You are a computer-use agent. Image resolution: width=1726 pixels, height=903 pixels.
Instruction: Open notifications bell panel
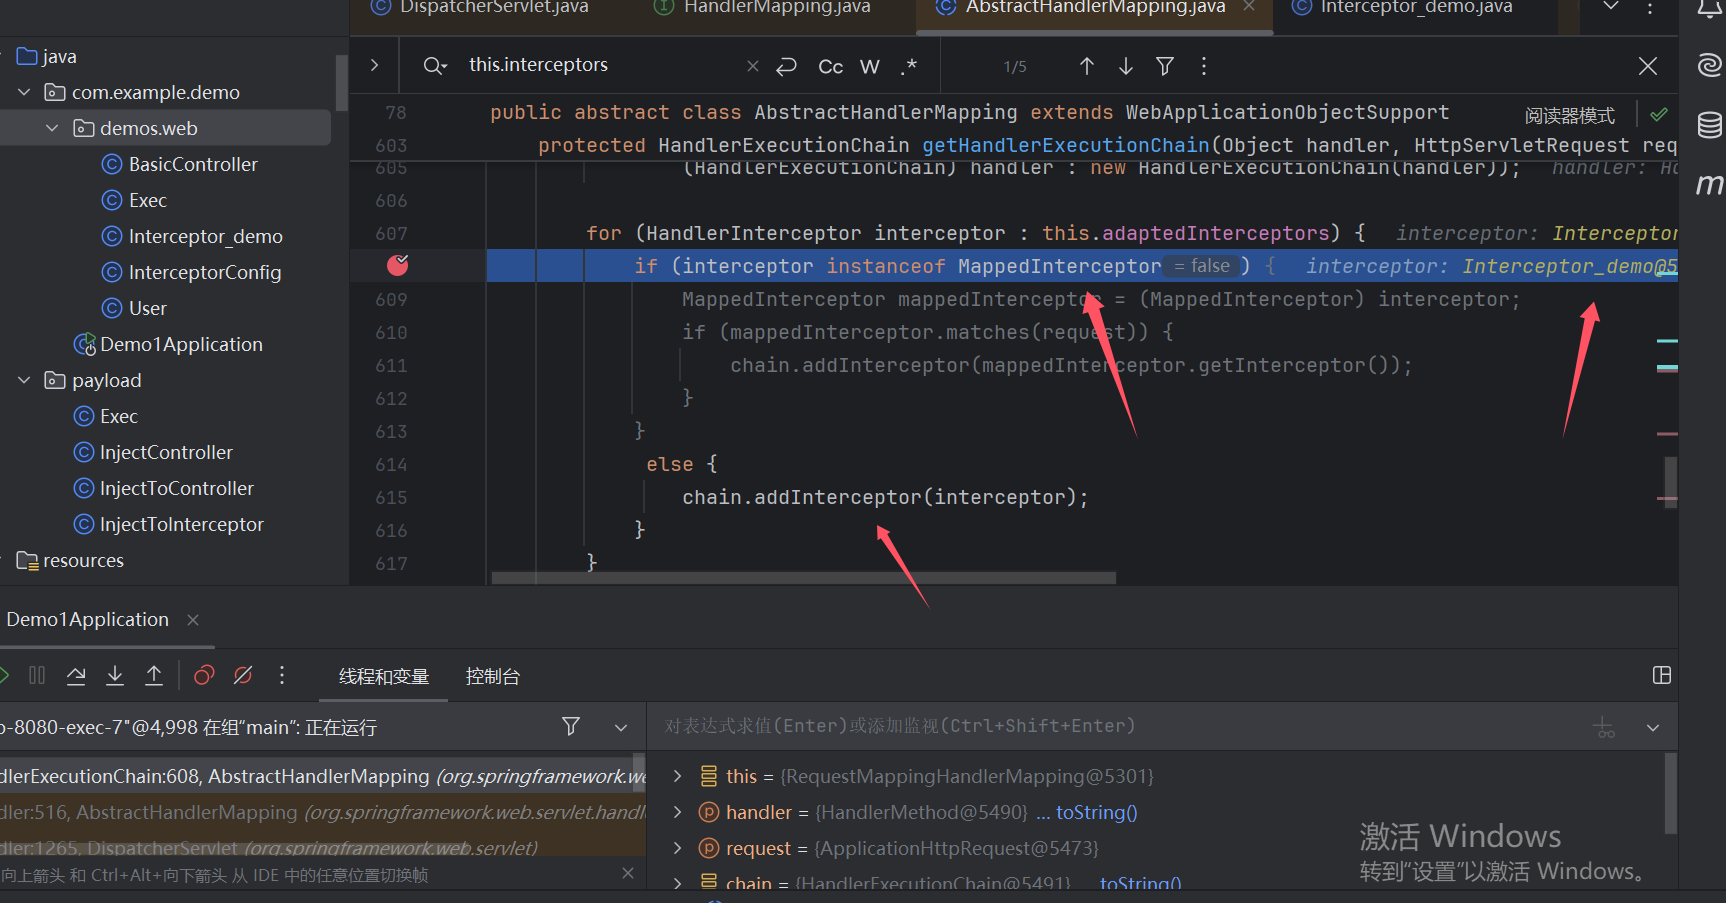pos(1709,9)
